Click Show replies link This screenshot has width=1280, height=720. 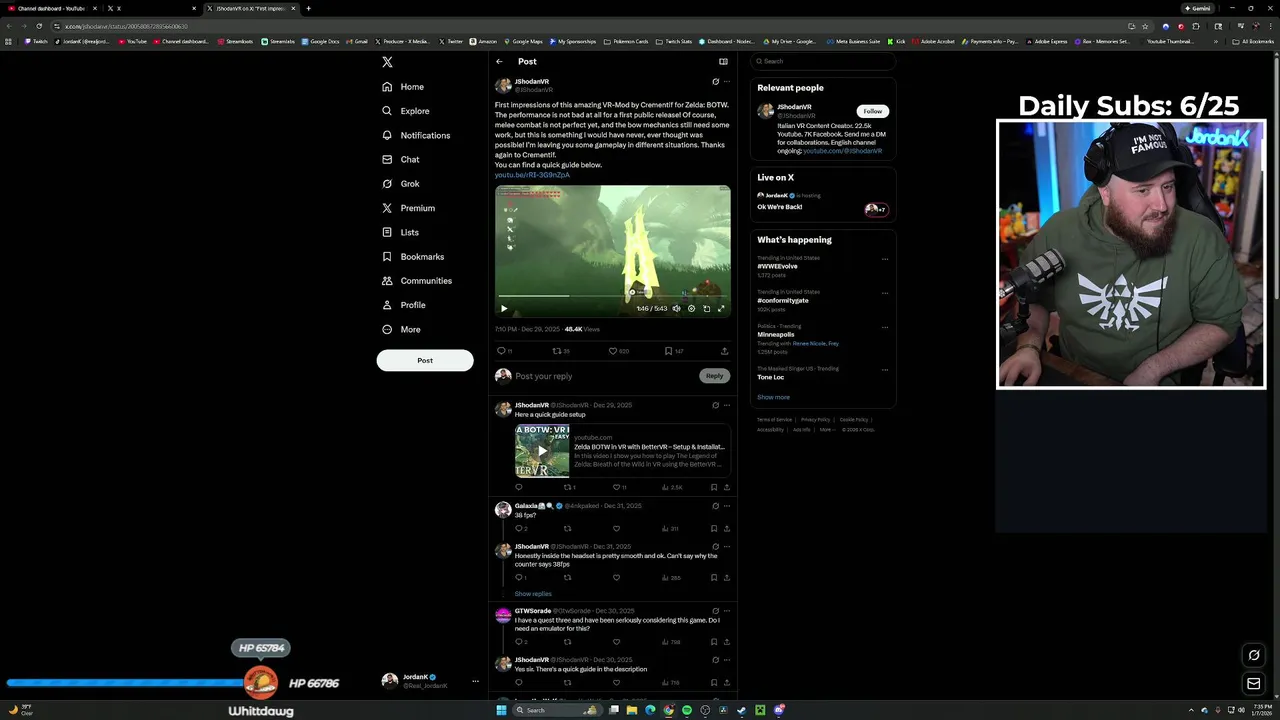click(x=533, y=594)
